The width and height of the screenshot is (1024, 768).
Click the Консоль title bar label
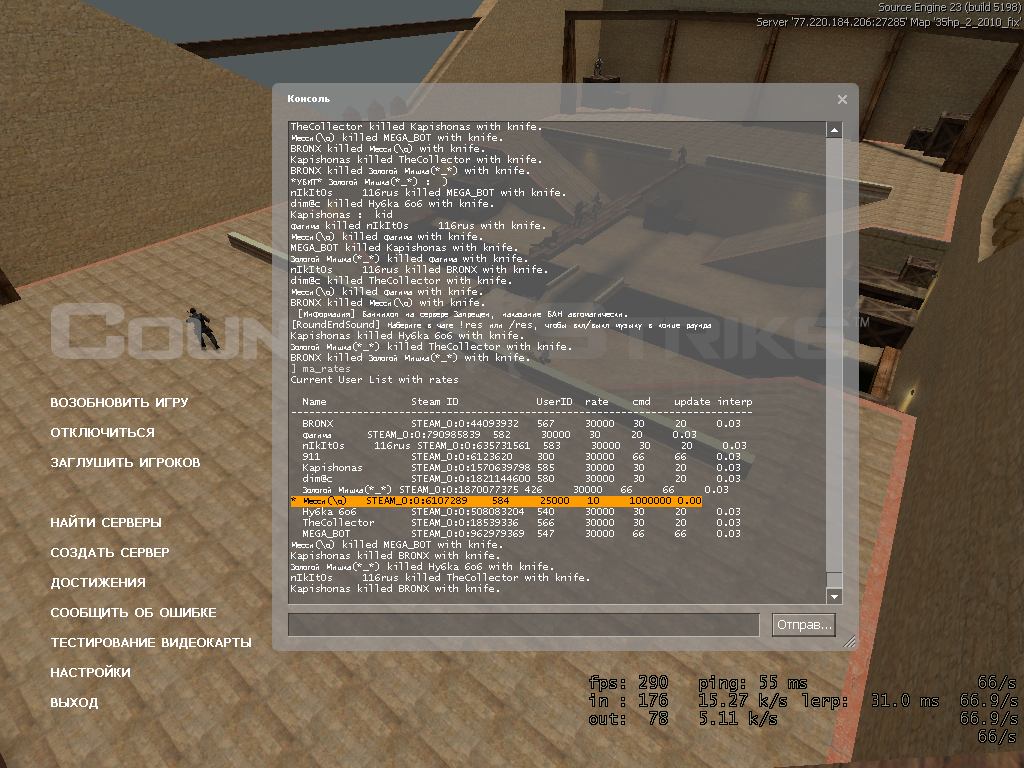click(308, 99)
